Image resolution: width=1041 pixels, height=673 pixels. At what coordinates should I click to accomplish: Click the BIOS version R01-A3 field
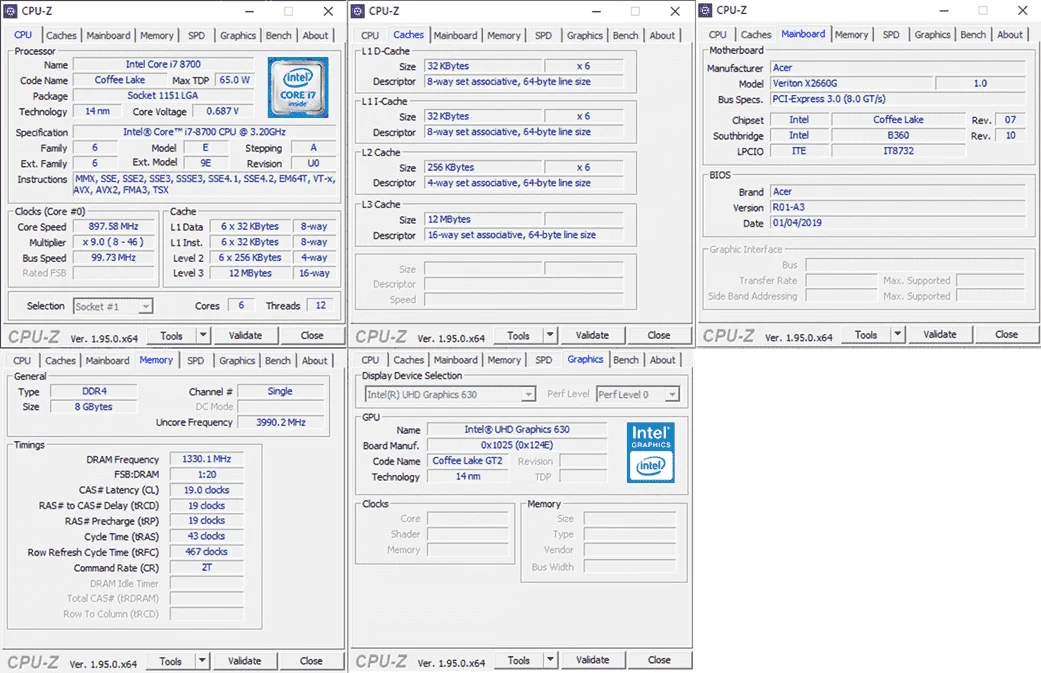(898, 207)
